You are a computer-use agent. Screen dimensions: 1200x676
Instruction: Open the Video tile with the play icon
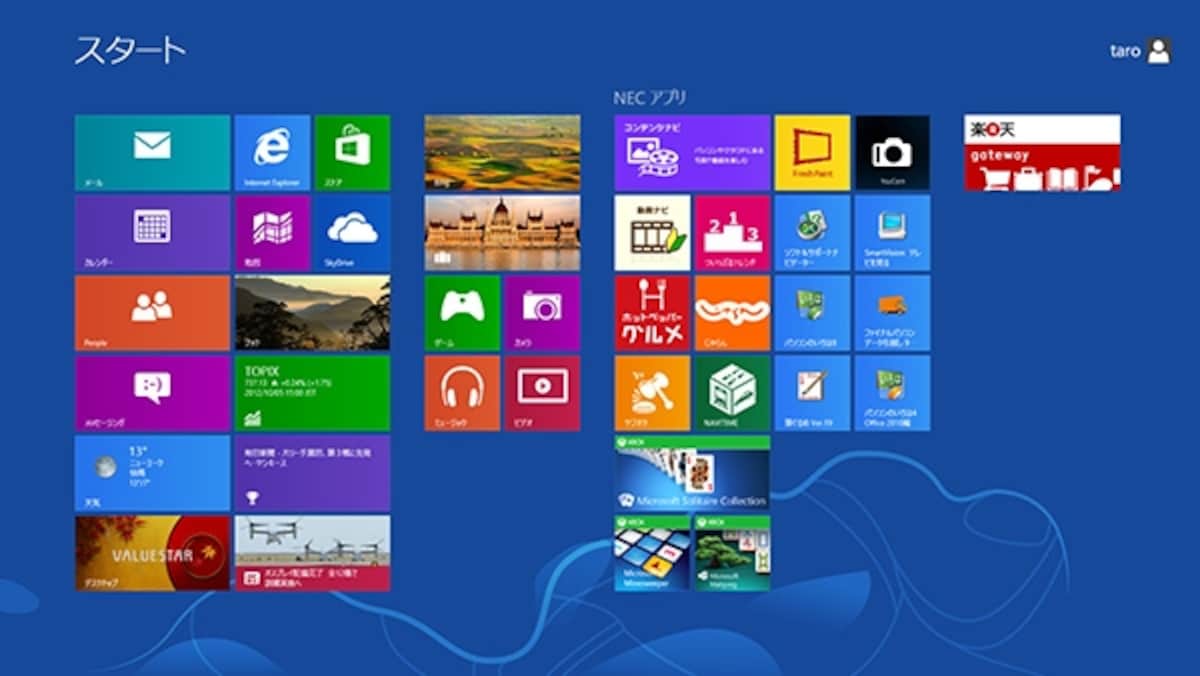click(x=542, y=392)
